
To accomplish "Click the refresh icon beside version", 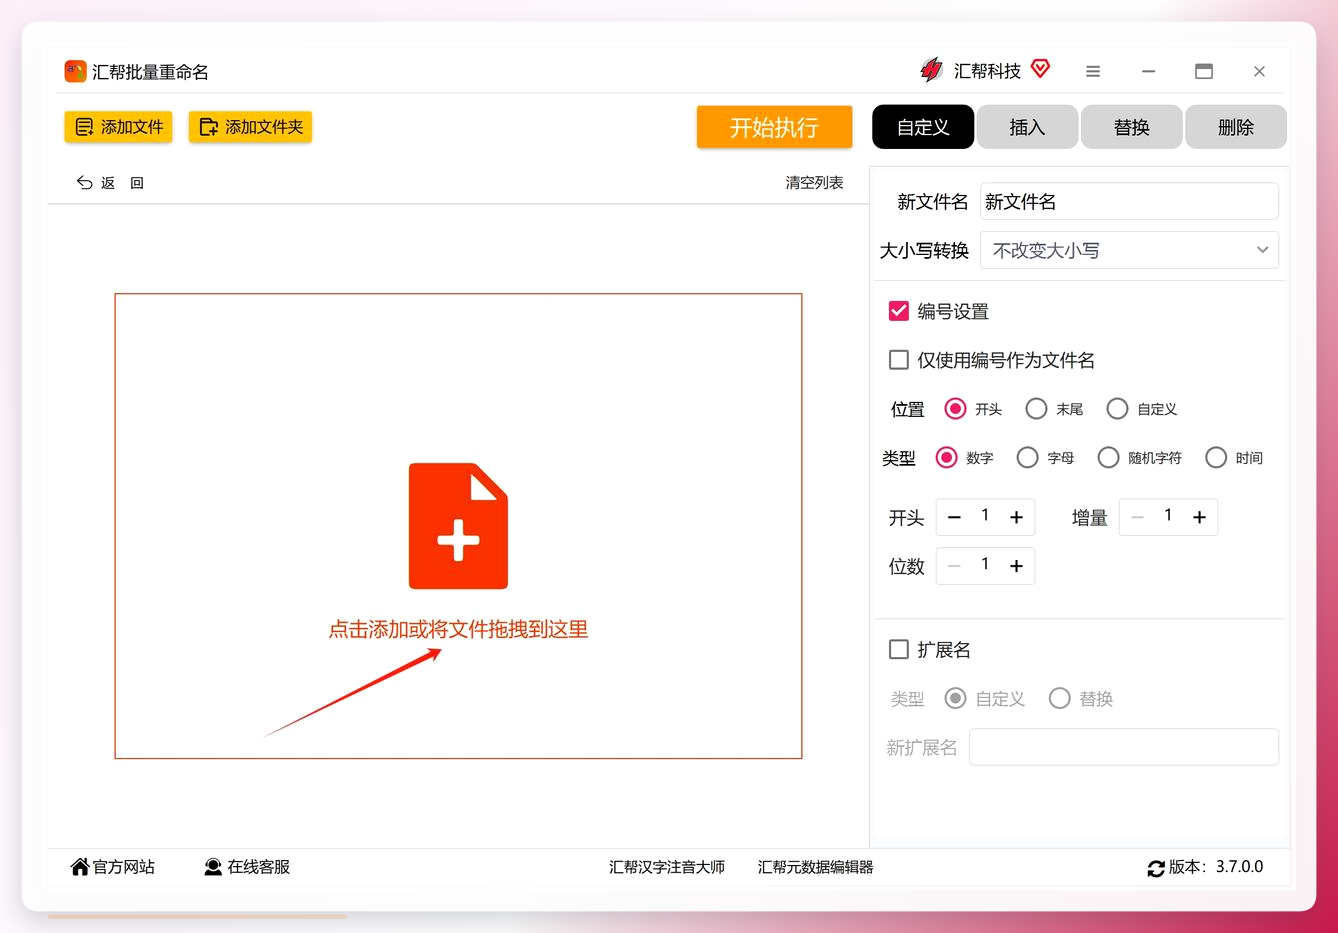I will click(x=1156, y=868).
